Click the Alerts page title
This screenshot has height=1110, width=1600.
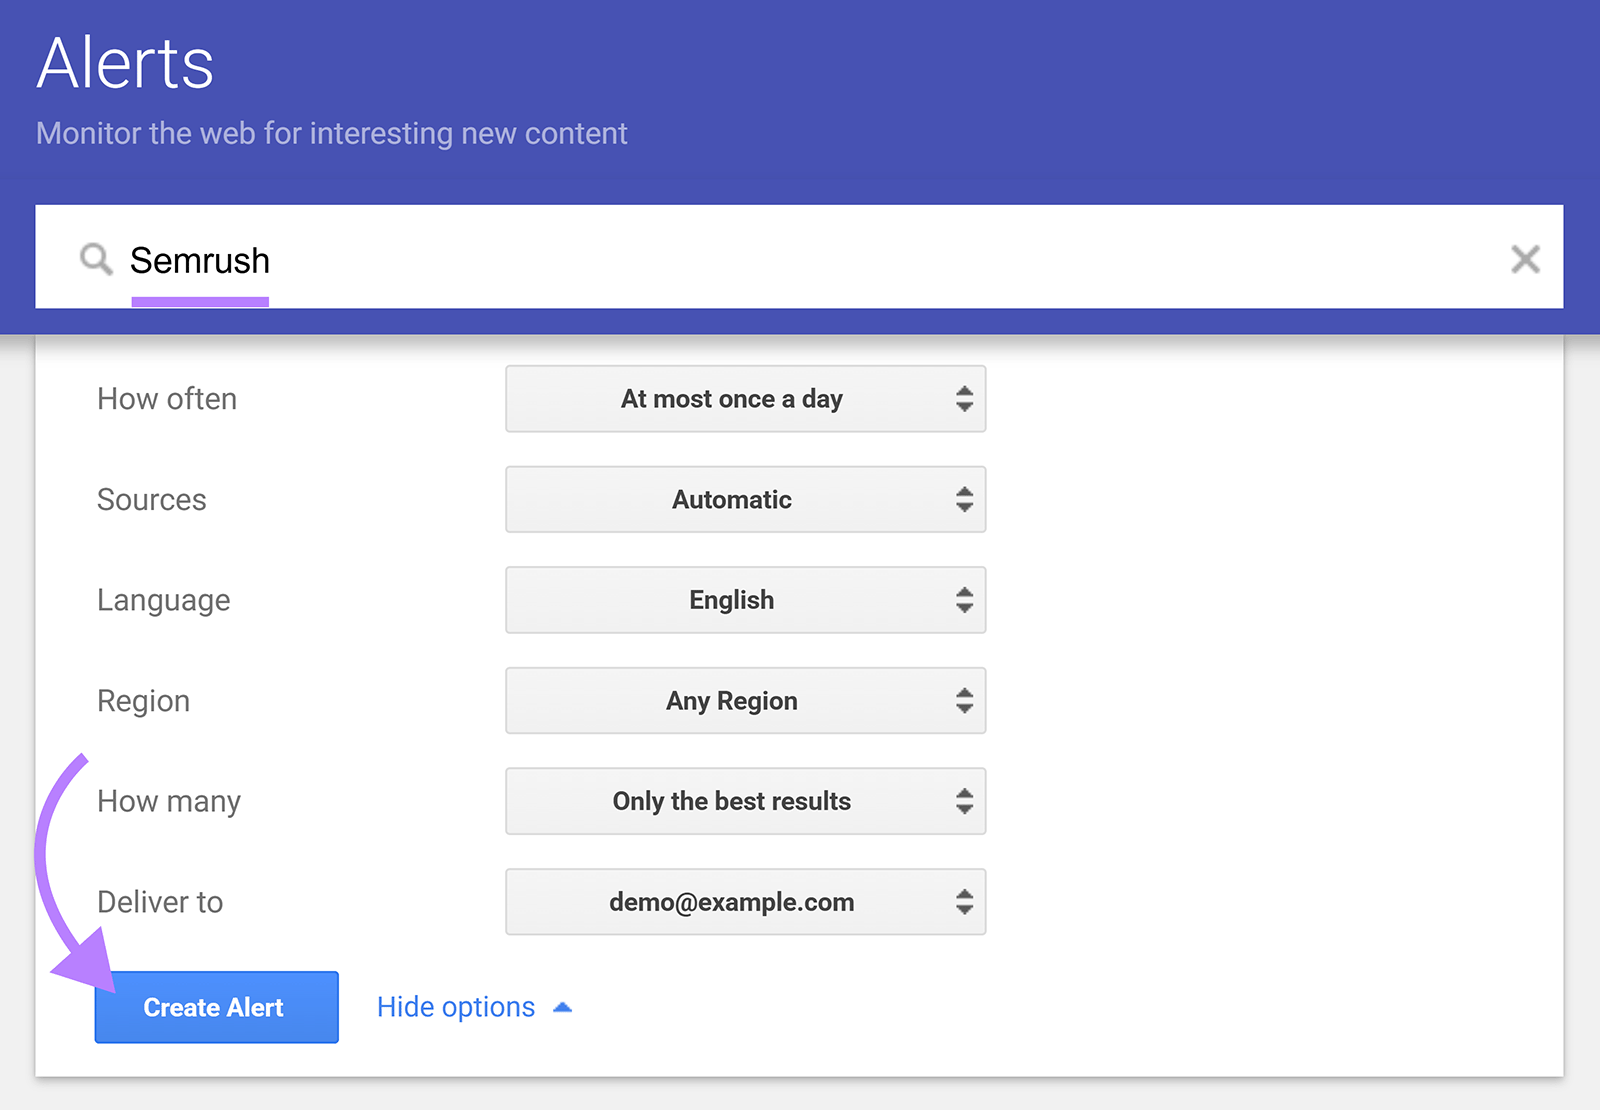point(122,63)
